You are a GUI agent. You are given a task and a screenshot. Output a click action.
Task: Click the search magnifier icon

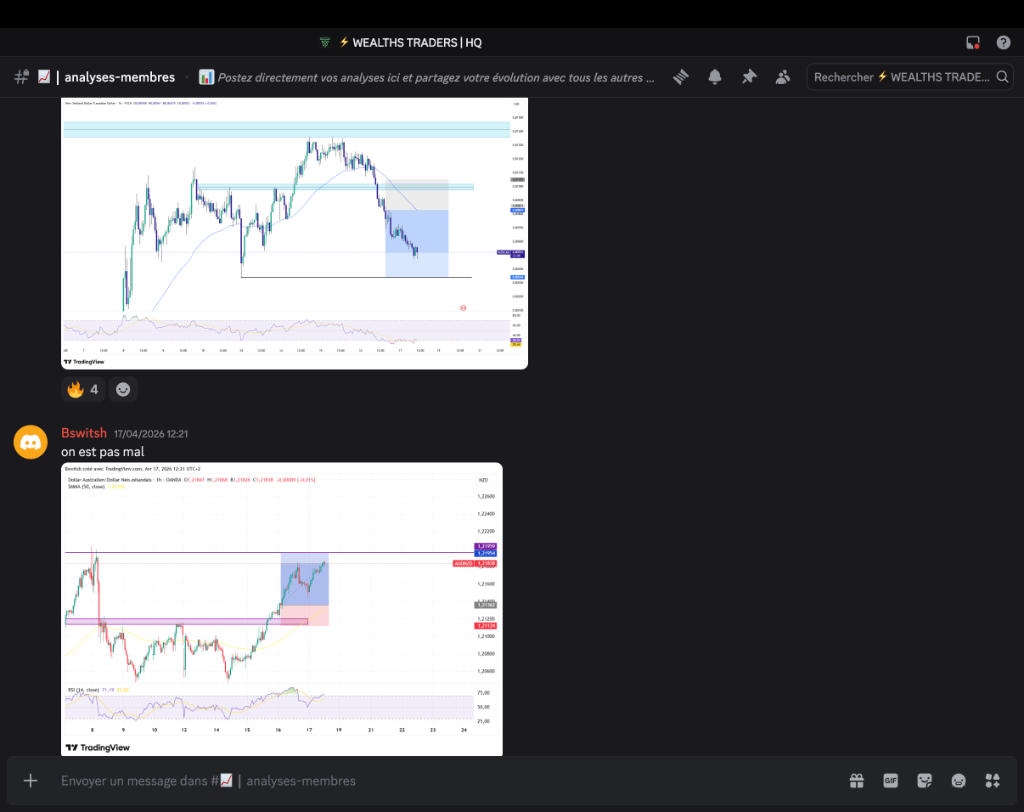[x=1002, y=77]
